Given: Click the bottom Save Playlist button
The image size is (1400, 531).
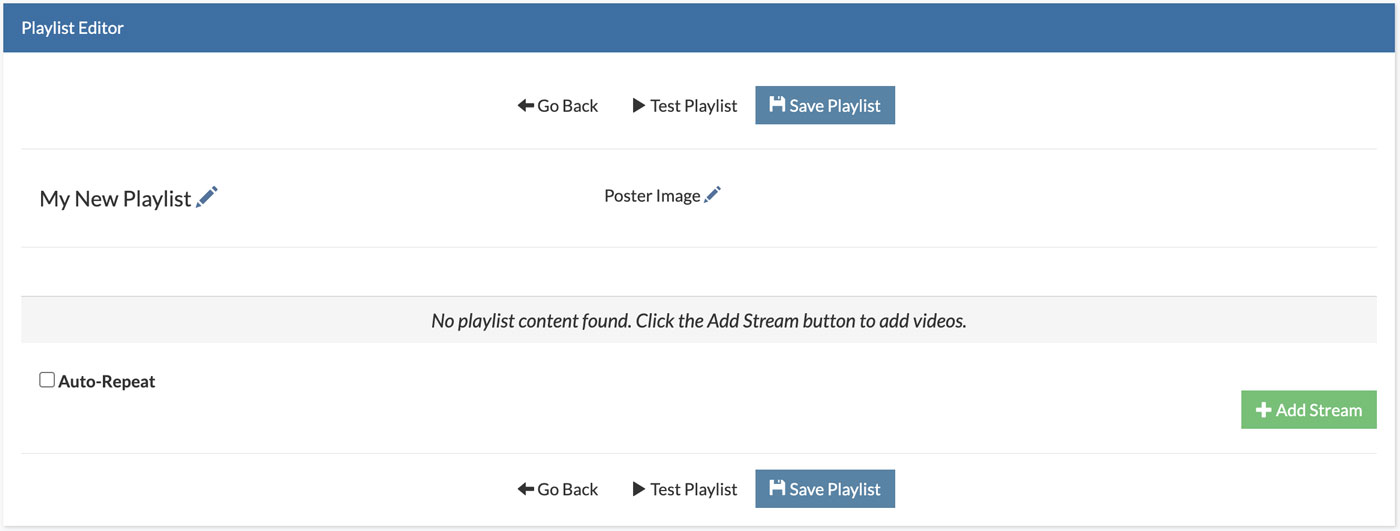Looking at the screenshot, I should [825, 489].
